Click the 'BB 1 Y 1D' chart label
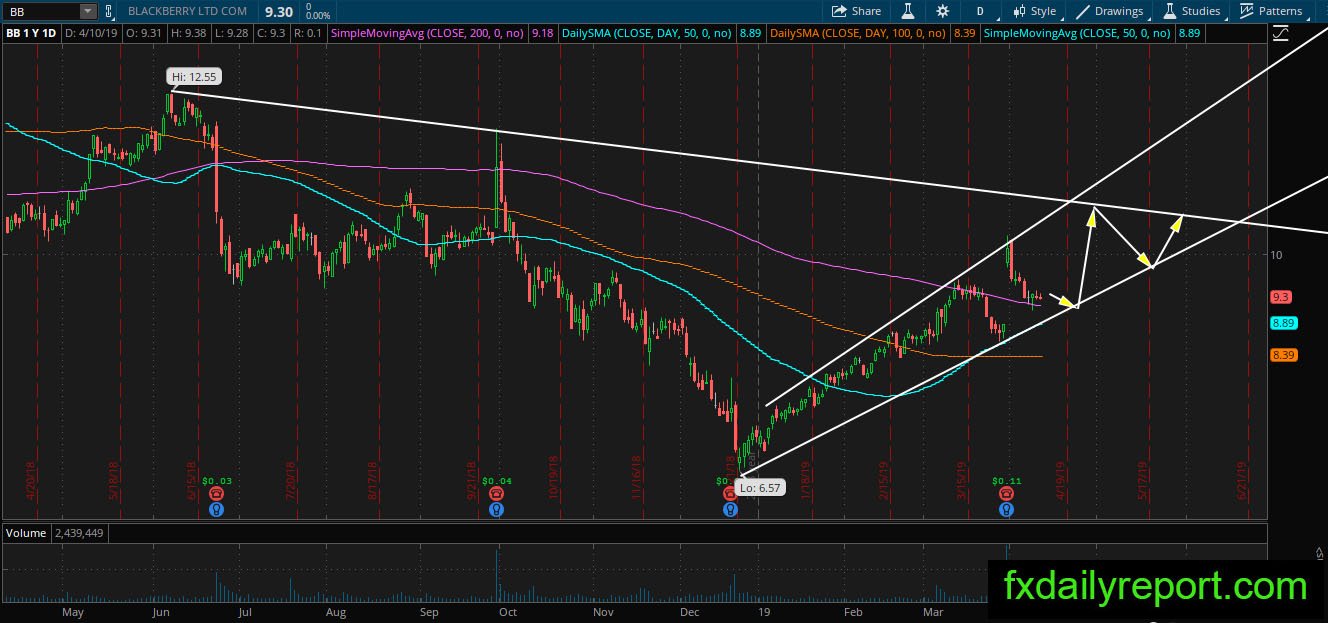Viewport: 1328px width, 623px height. tap(31, 33)
